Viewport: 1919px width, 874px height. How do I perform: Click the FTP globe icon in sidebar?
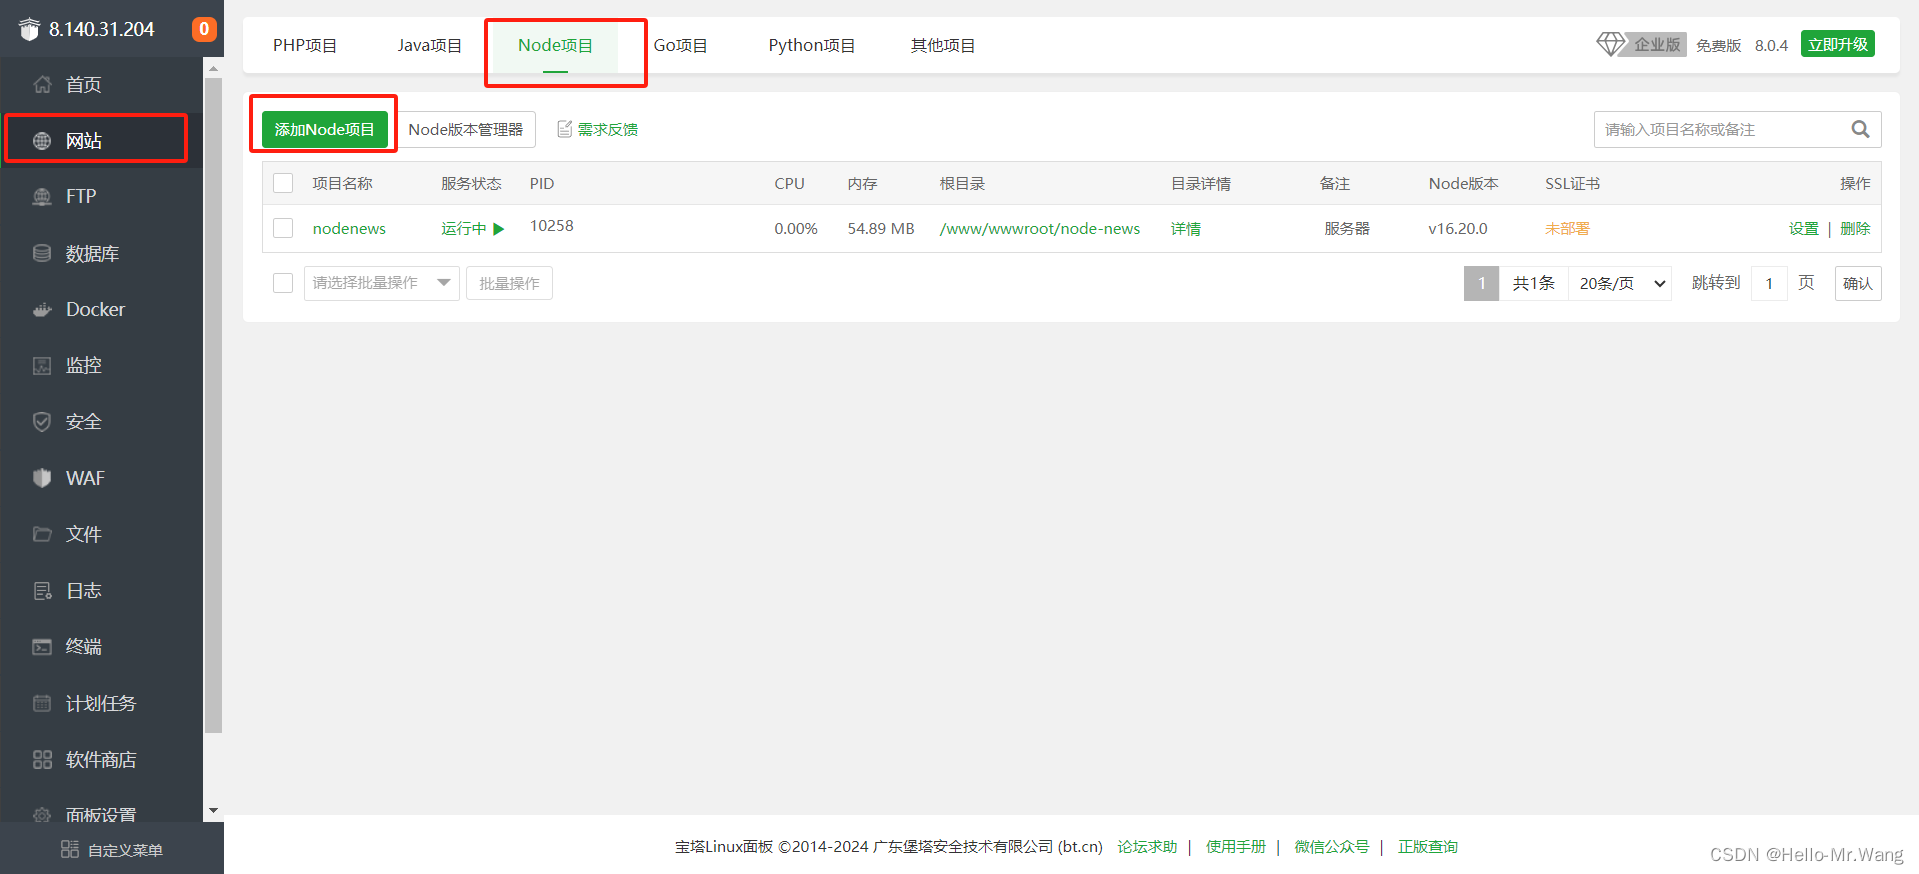pos(42,197)
